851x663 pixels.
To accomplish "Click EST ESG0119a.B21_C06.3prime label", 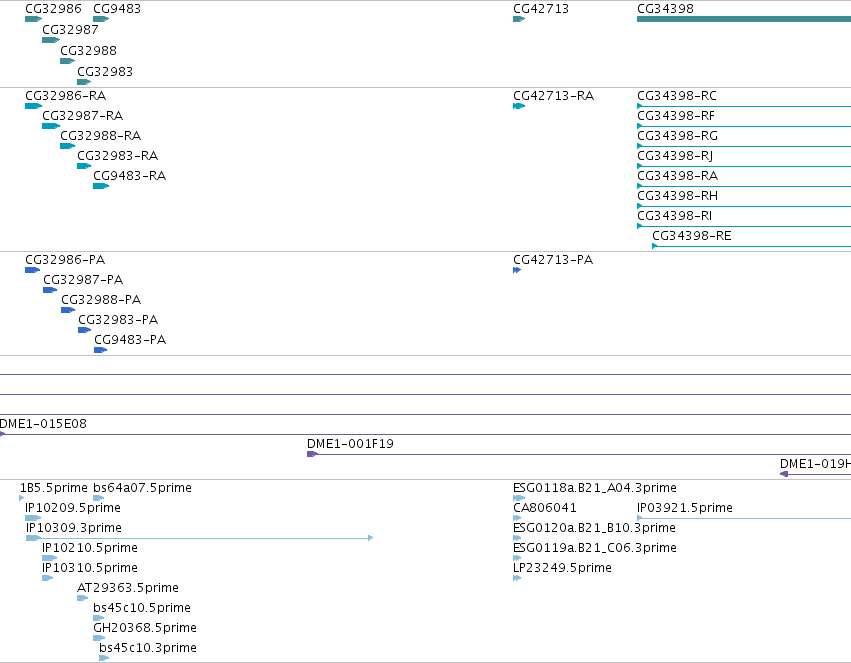I will coord(595,549).
